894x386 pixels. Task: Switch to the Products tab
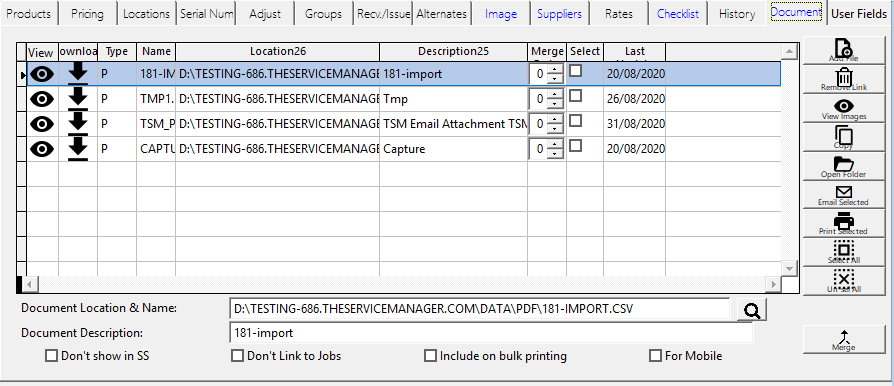[x=29, y=14]
